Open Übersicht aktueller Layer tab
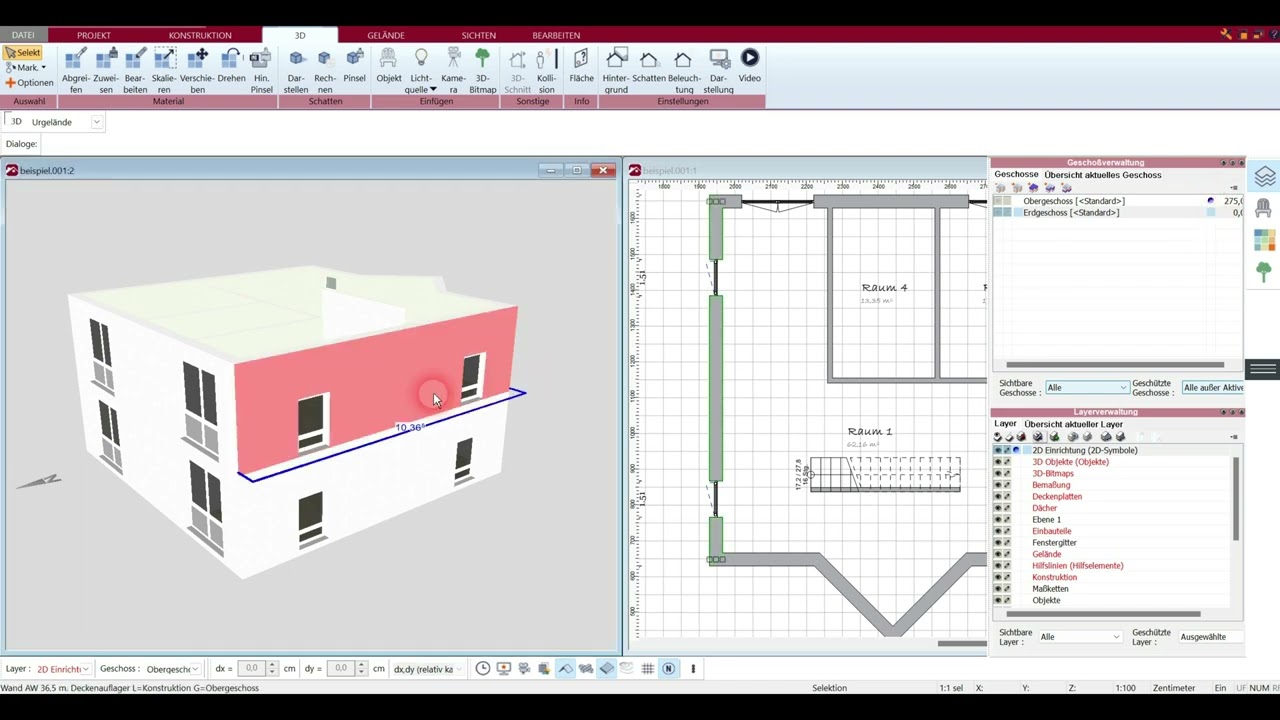This screenshot has width=1280, height=720. 1074,424
